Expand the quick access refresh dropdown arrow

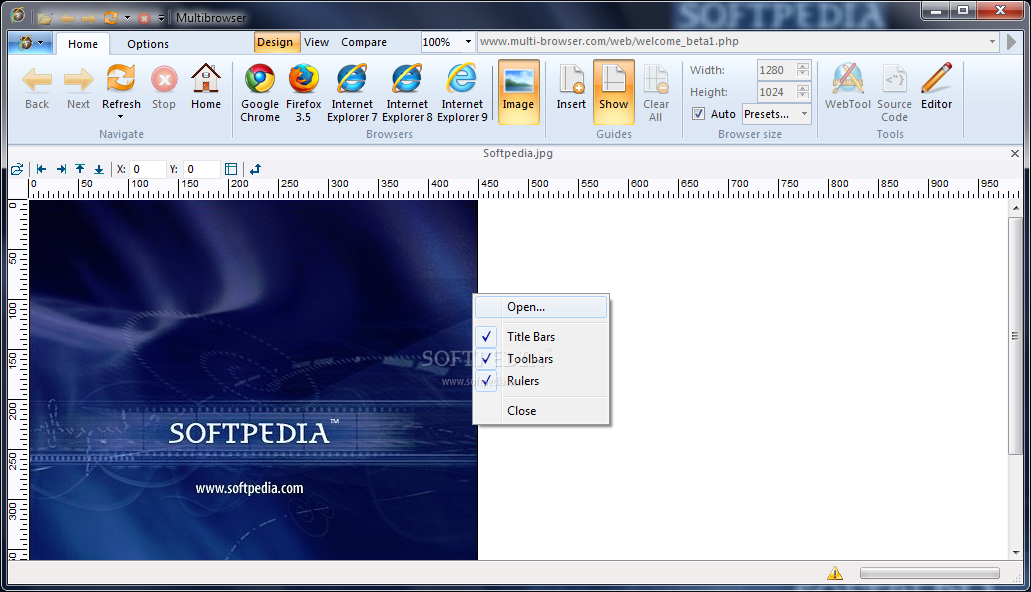(x=128, y=18)
